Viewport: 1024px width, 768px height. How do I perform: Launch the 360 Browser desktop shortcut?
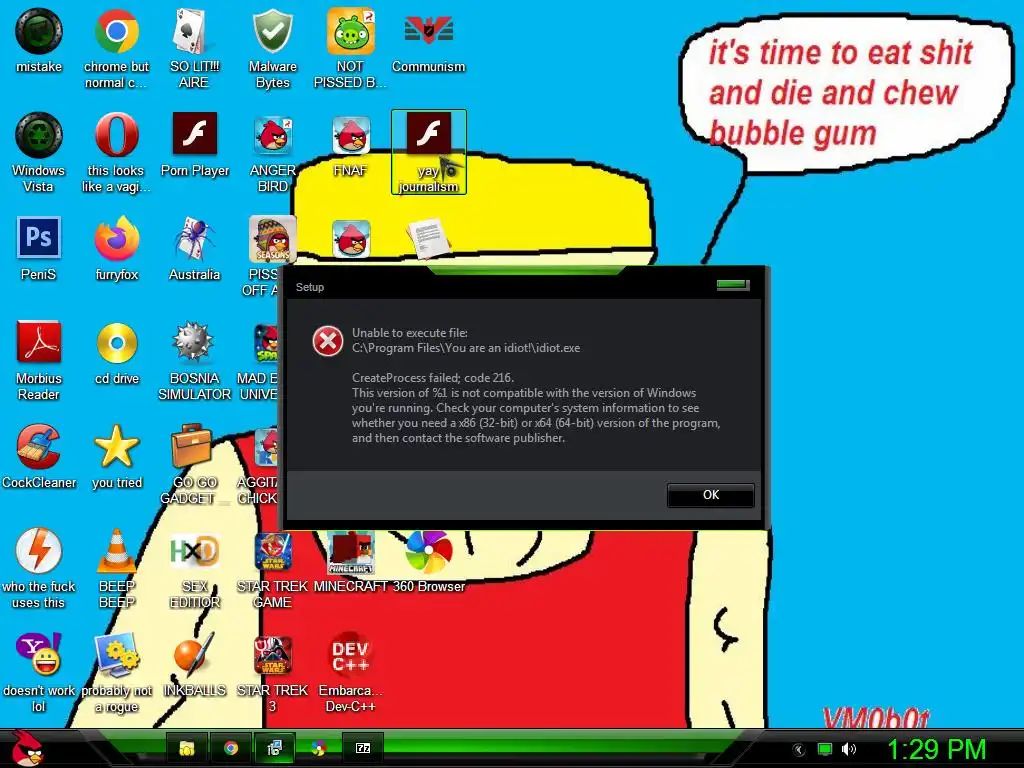[x=428, y=562]
